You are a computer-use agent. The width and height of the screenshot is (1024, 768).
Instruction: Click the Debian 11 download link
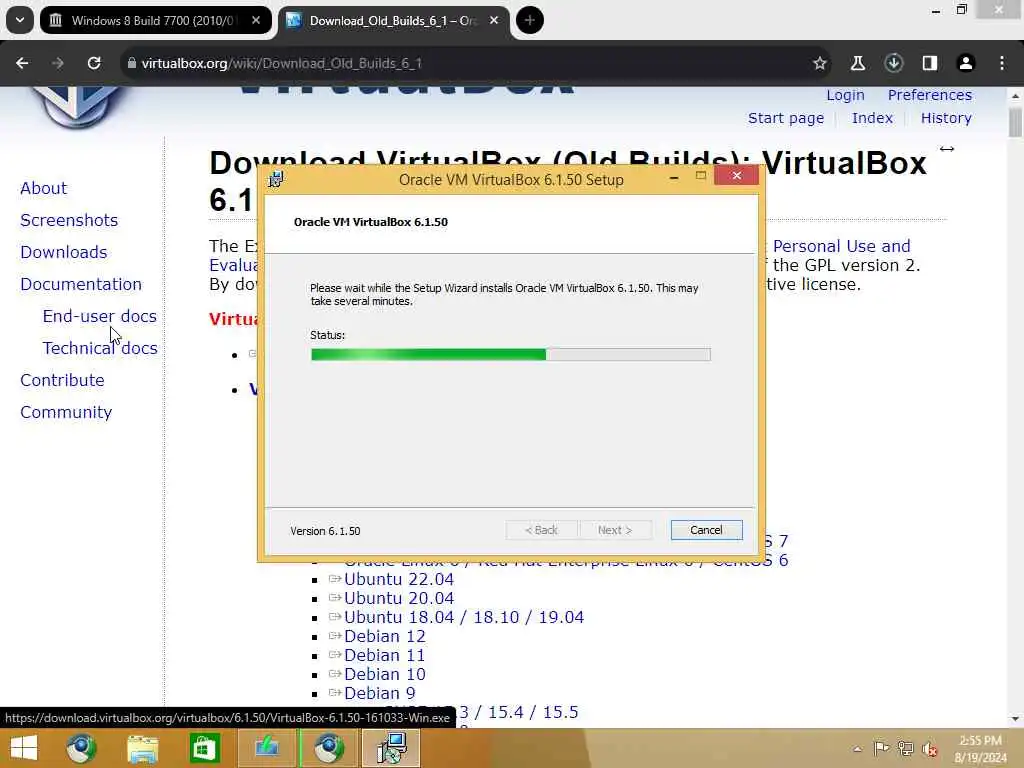point(385,655)
